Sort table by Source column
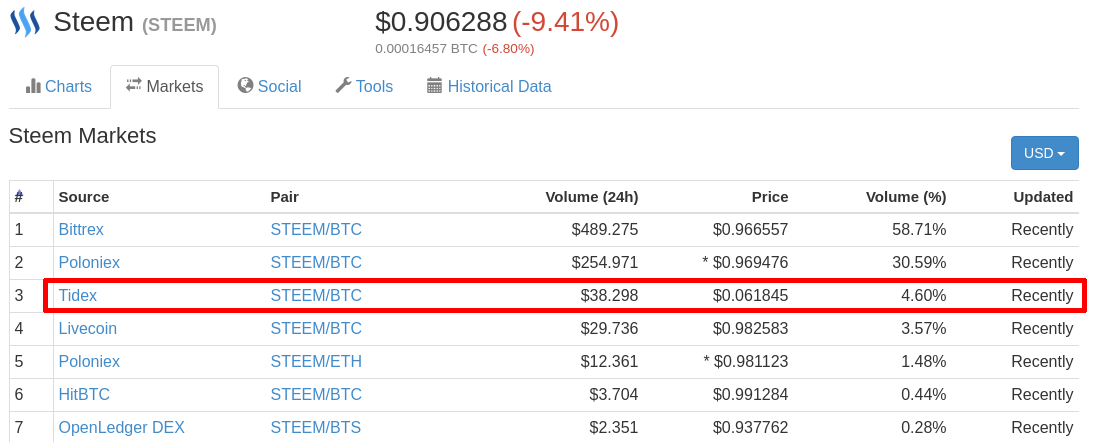 pos(84,197)
